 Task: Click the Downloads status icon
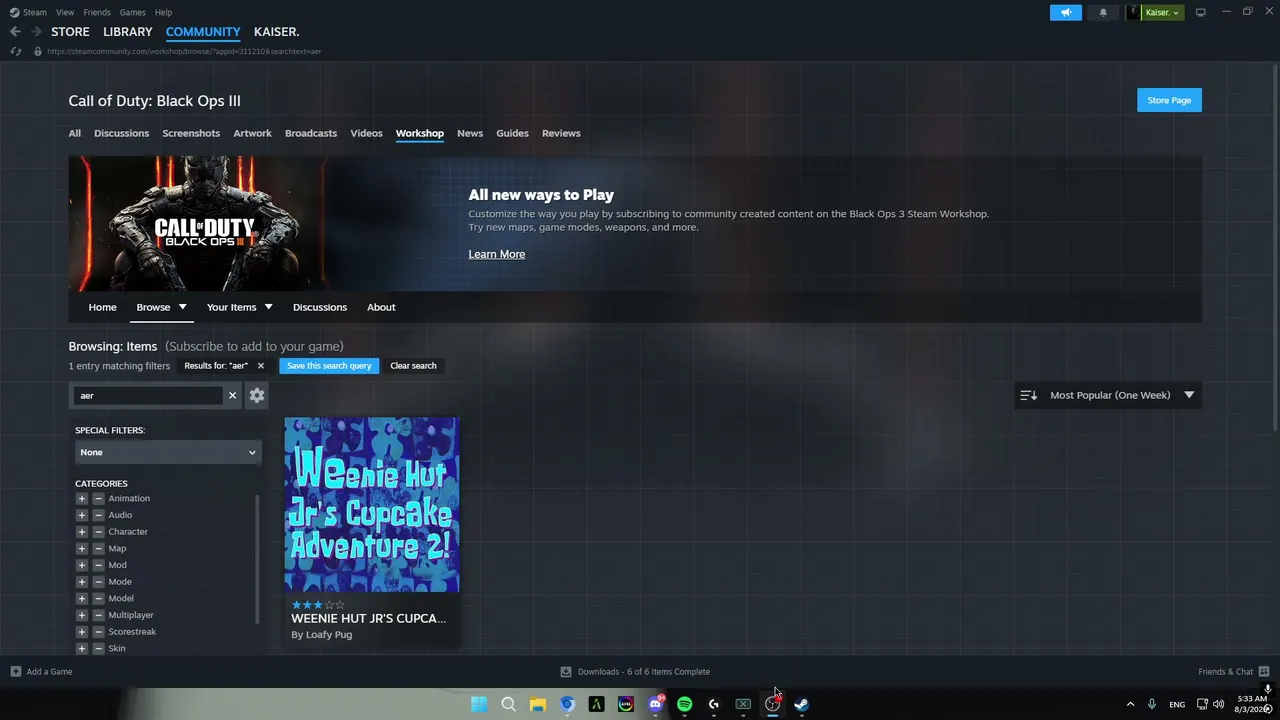point(566,672)
